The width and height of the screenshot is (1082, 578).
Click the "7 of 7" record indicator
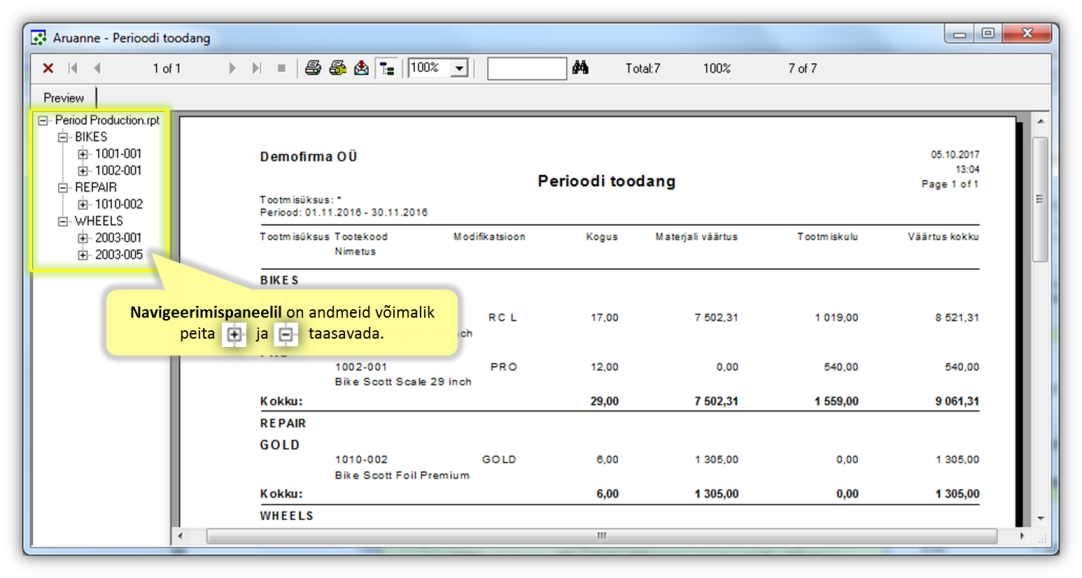point(803,68)
